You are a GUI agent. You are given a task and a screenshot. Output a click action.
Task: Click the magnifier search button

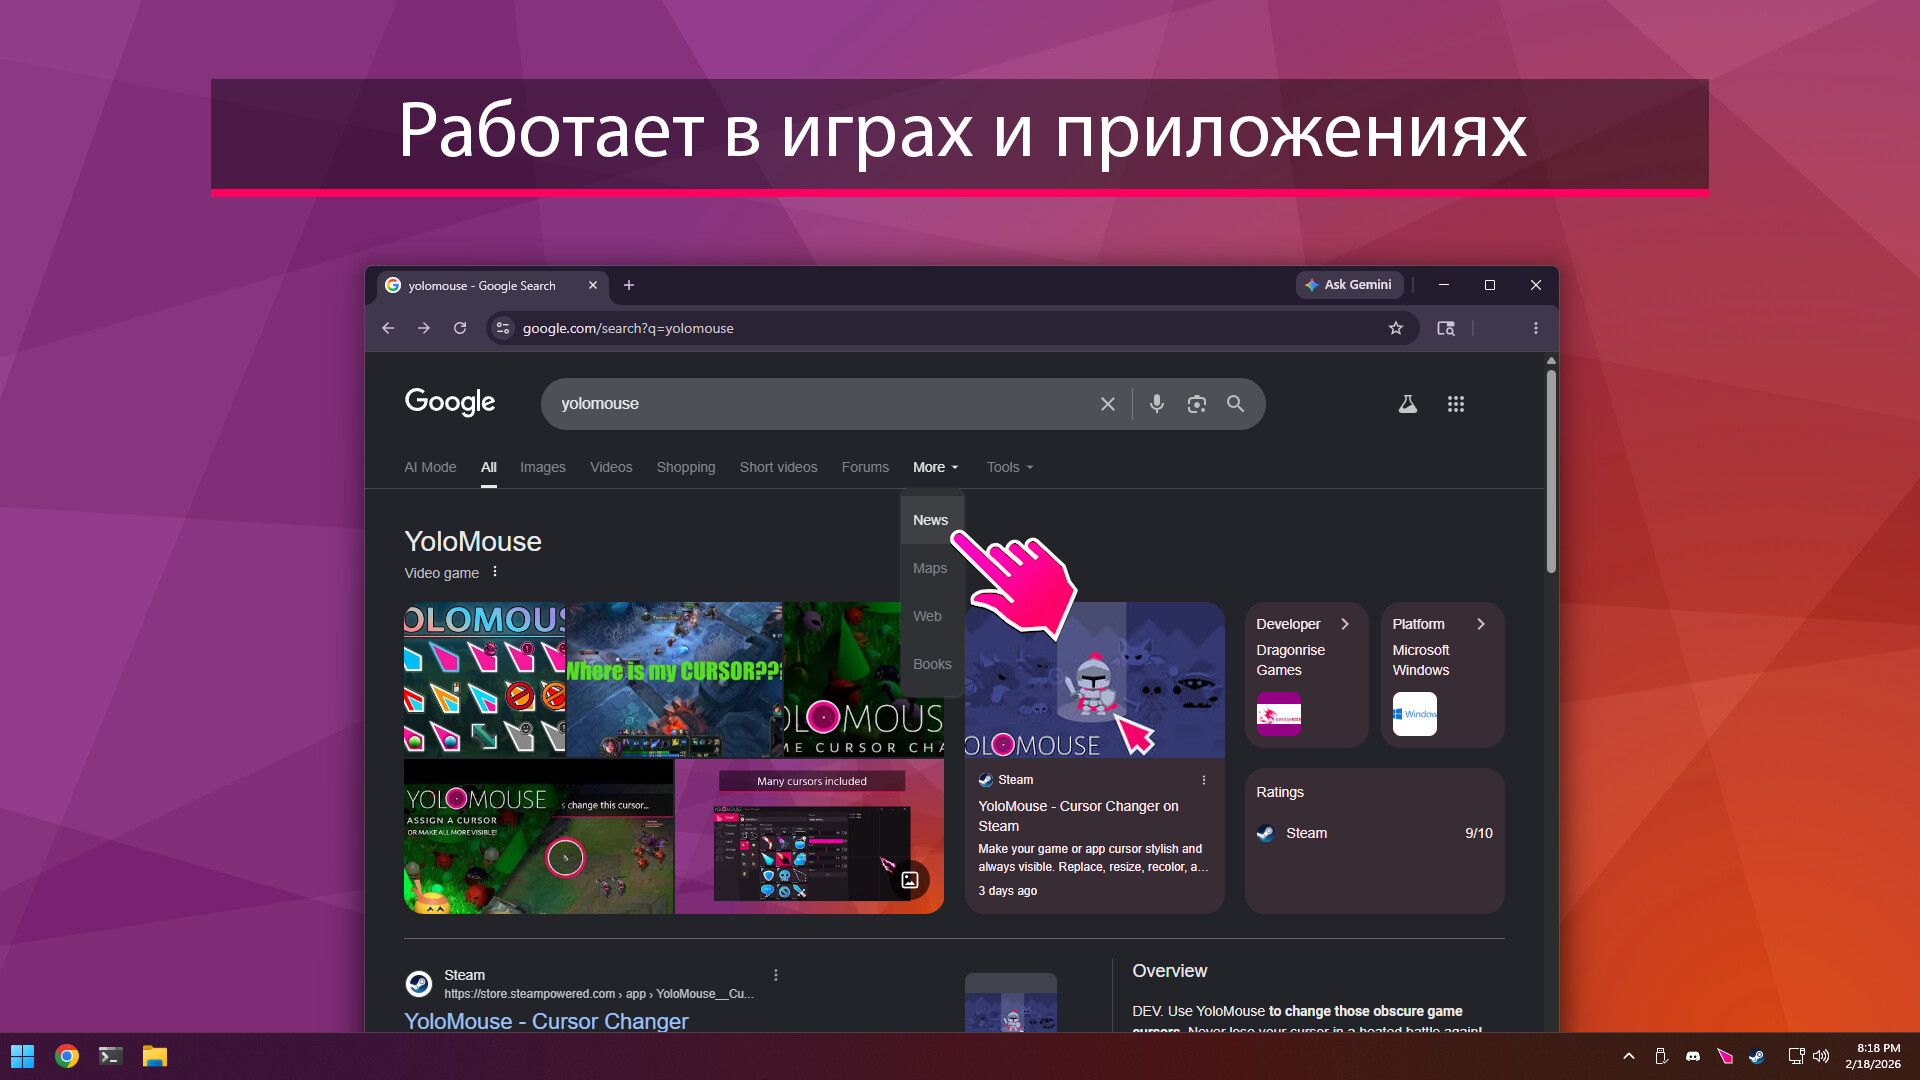click(x=1236, y=404)
